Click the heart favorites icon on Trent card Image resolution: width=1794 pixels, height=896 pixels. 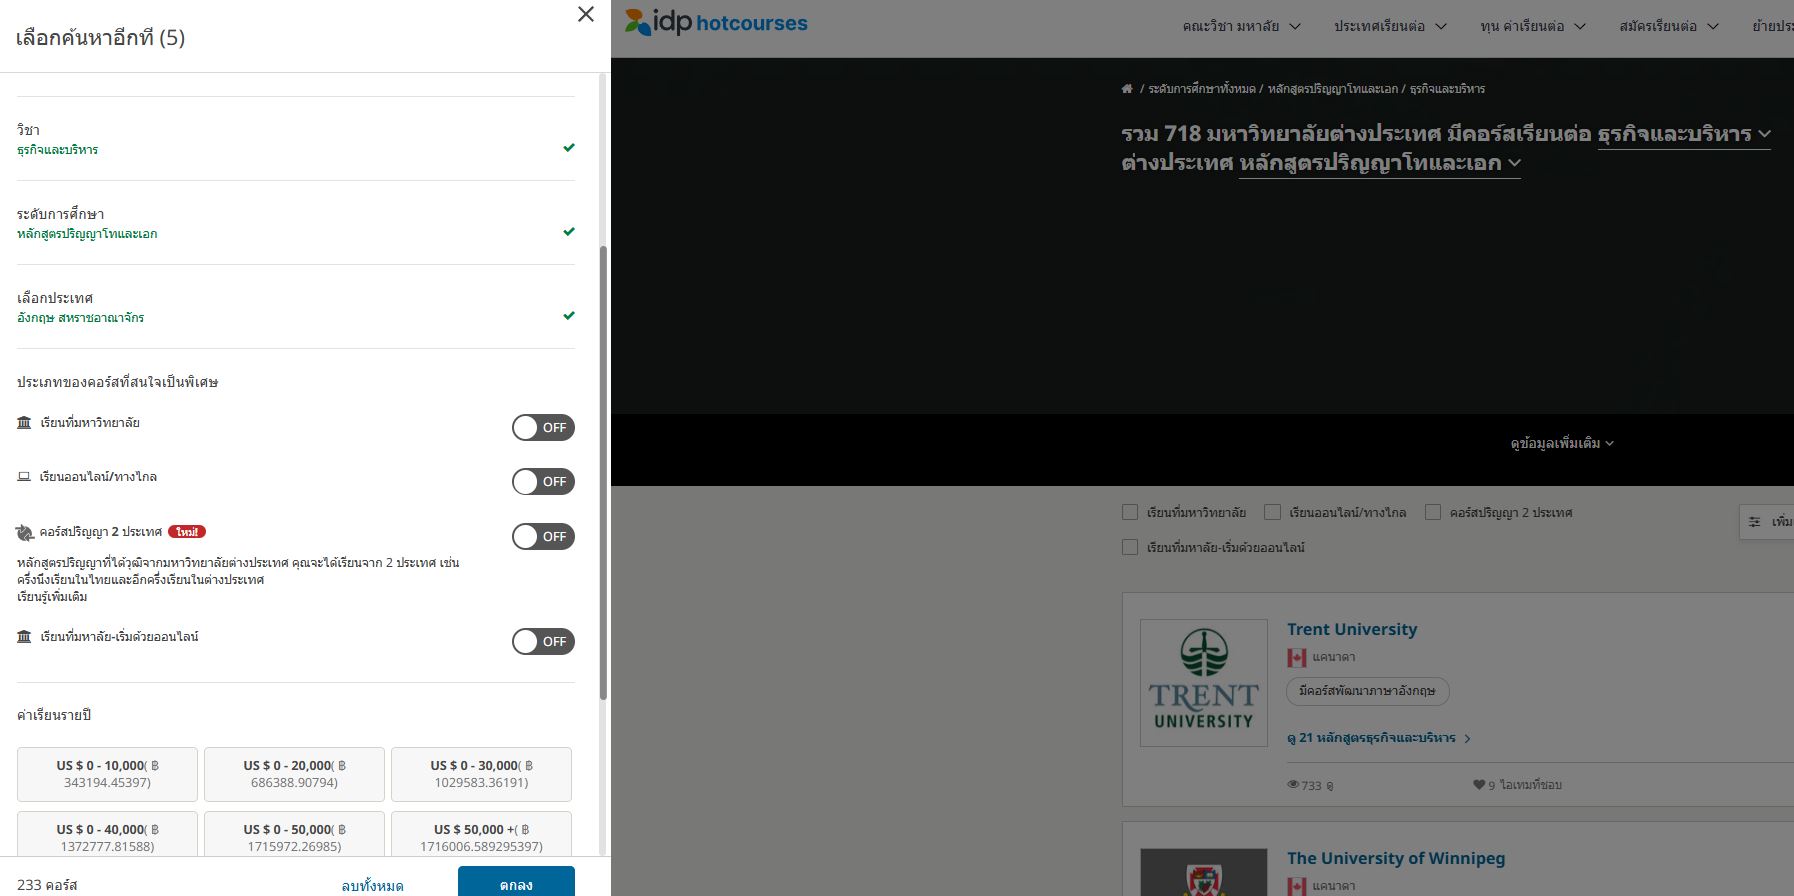click(x=1479, y=785)
